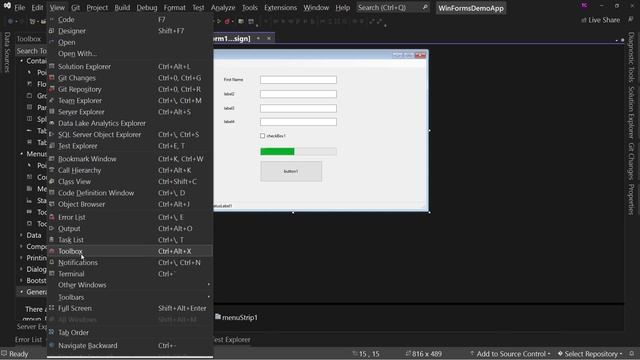The height and width of the screenshot is (360, 640).
Task: Toggle checkBox1 on the form
Action: (x=262, y=136)
